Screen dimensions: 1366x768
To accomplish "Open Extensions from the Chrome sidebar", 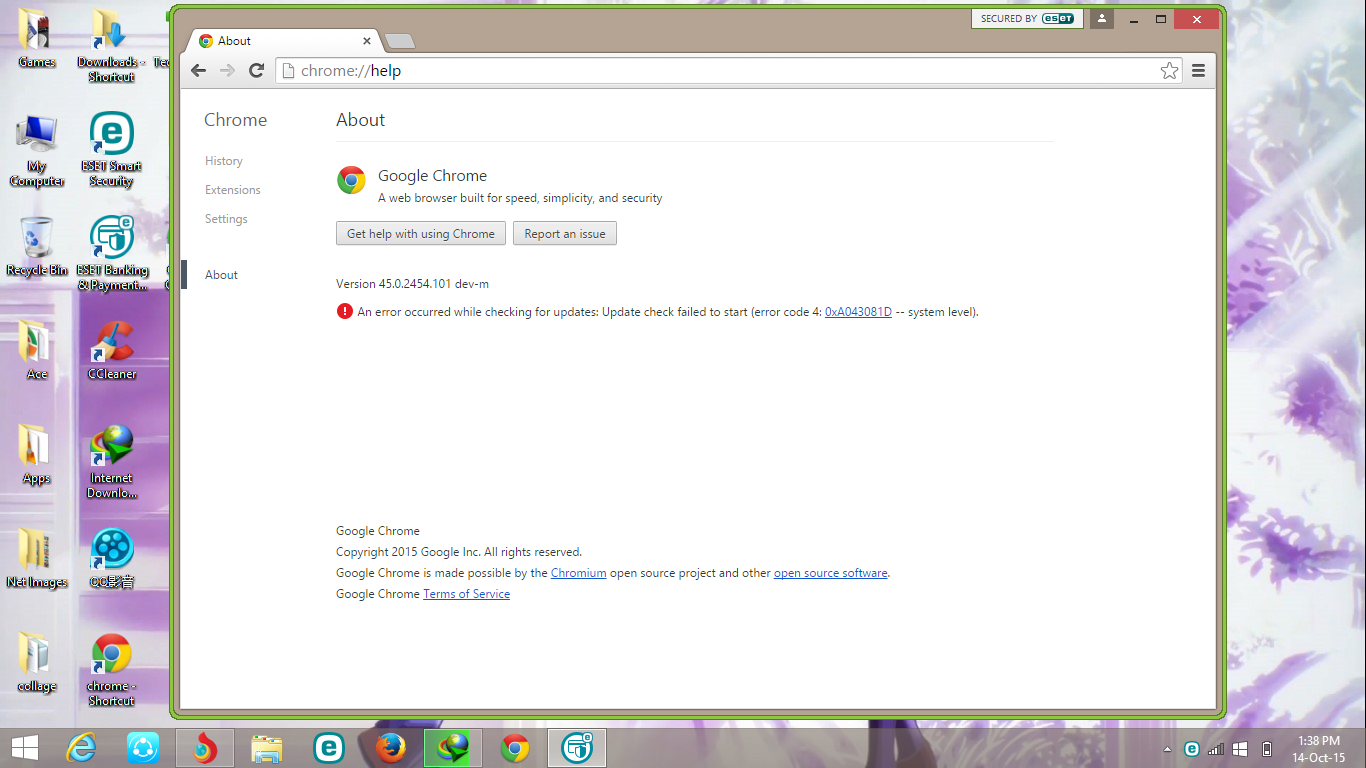I will [233, 190].
